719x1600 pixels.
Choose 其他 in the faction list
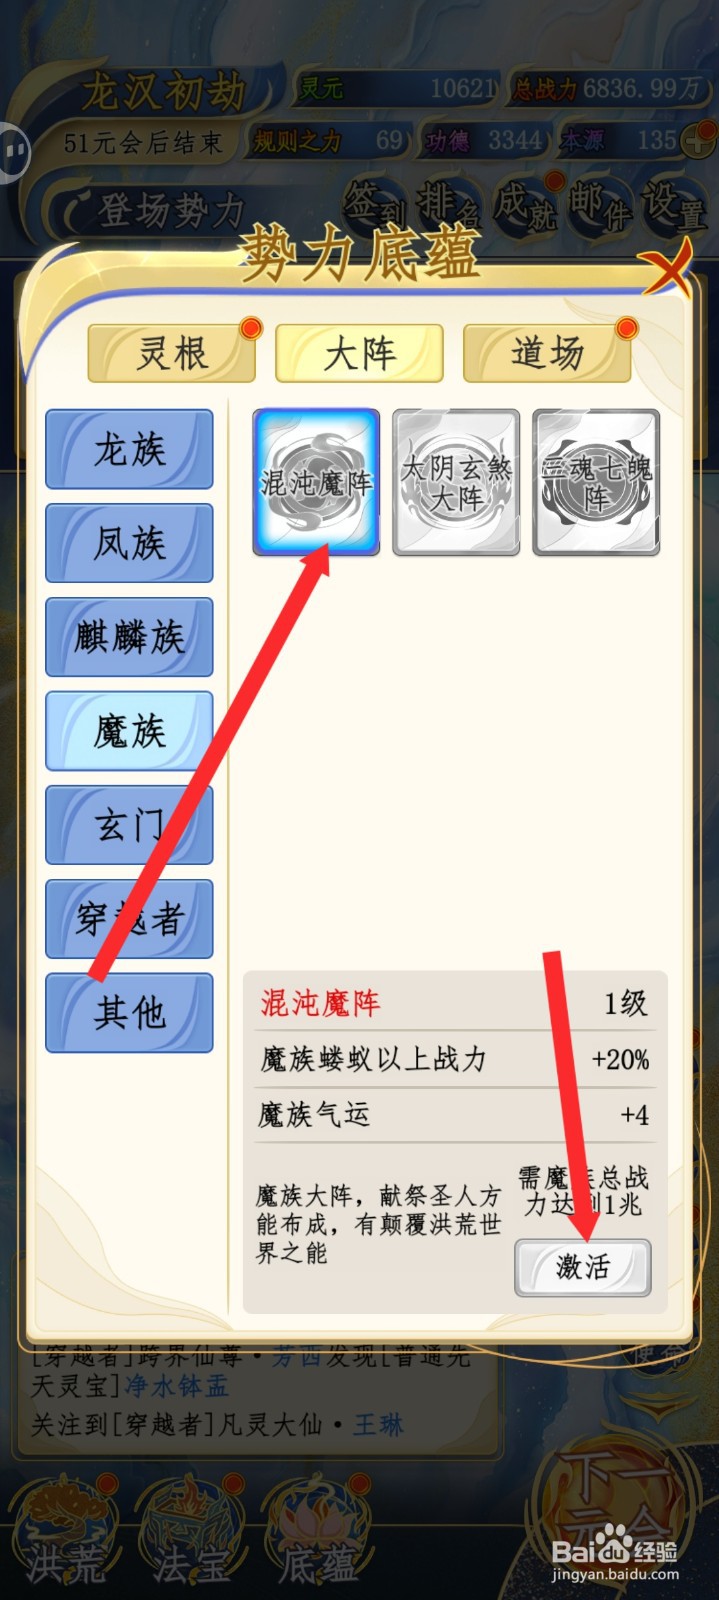coord(130,1013)
